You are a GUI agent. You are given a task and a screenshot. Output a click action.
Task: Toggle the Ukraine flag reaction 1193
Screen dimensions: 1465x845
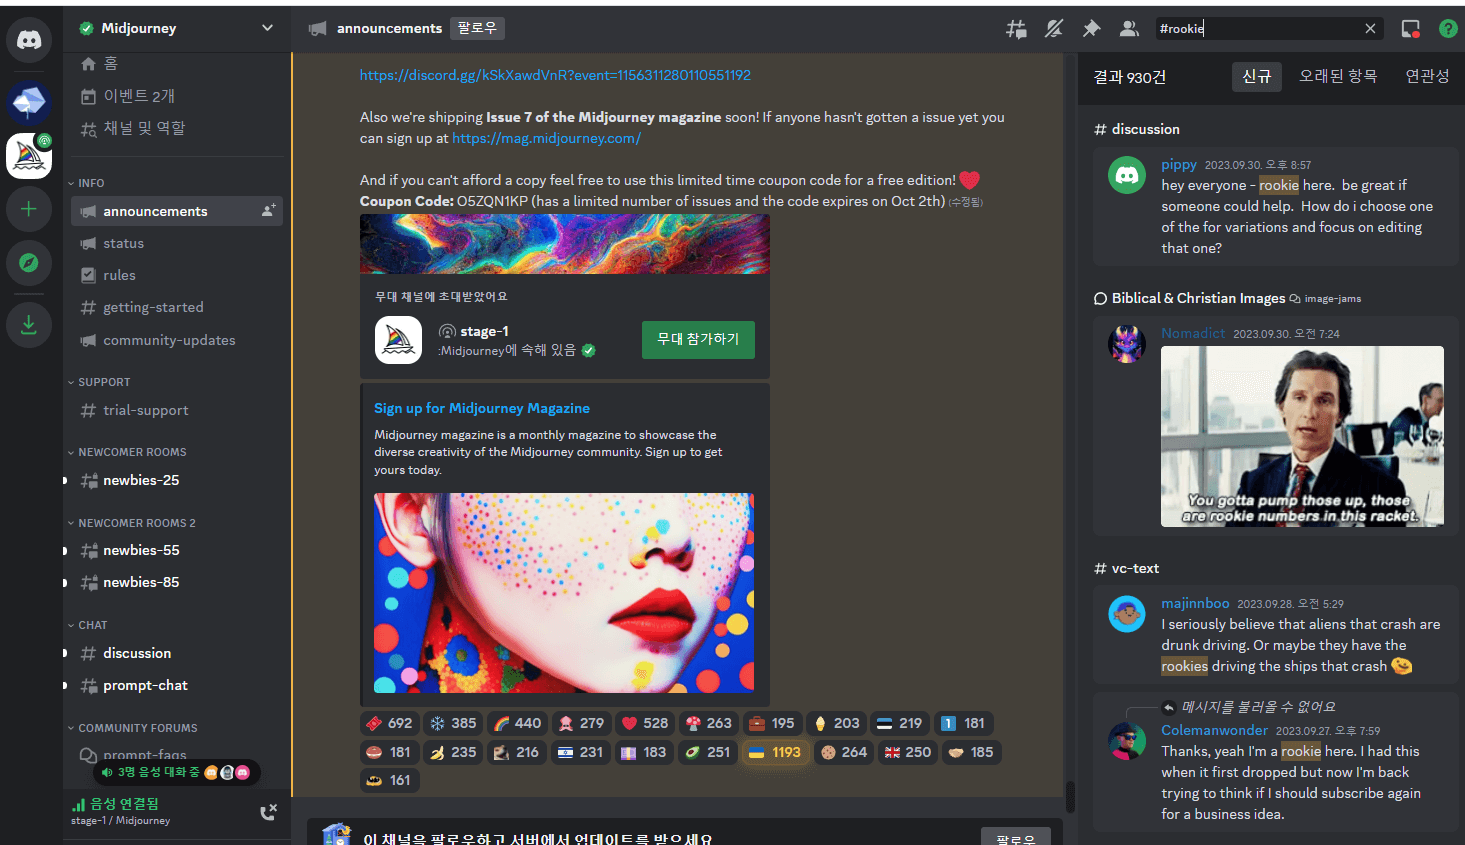774,752
